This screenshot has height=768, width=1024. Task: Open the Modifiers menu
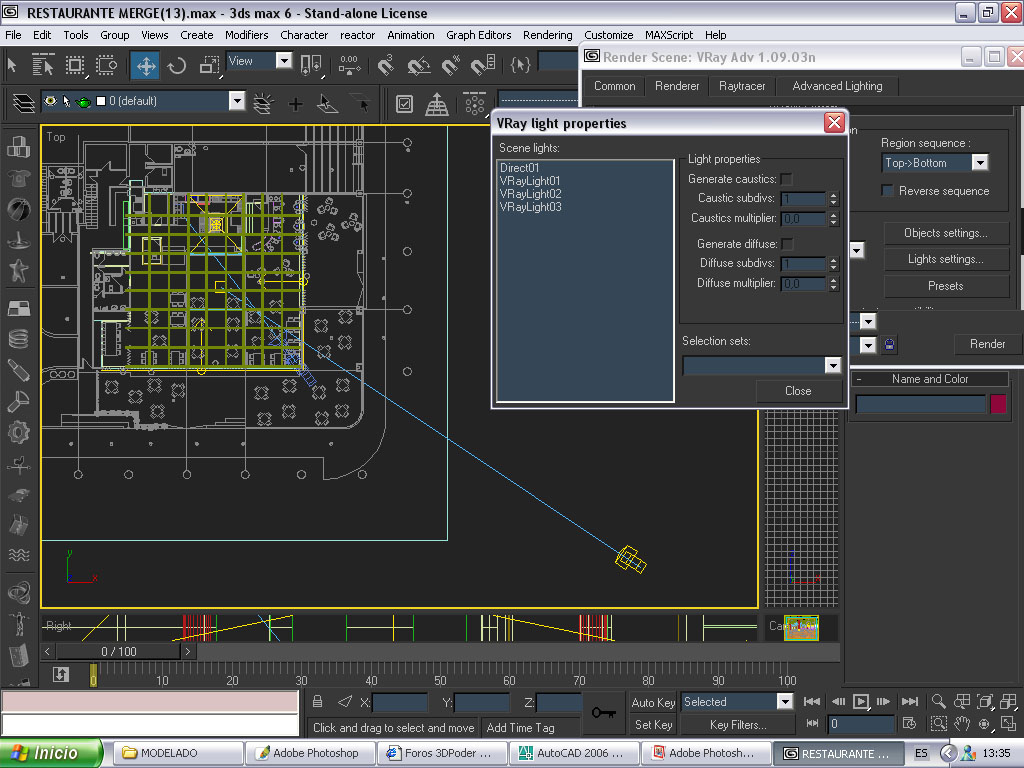tap(246, 35)
